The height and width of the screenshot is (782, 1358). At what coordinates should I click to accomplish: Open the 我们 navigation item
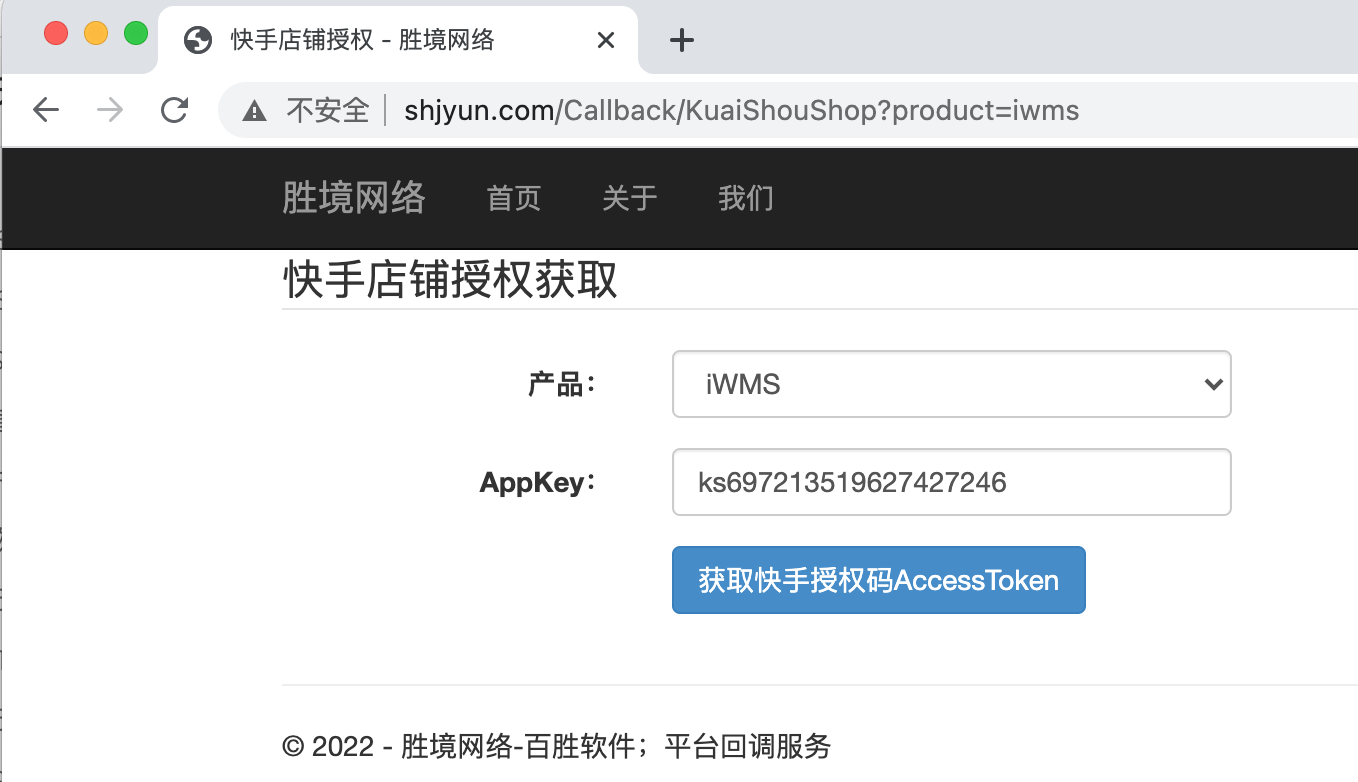click(745, 198)
